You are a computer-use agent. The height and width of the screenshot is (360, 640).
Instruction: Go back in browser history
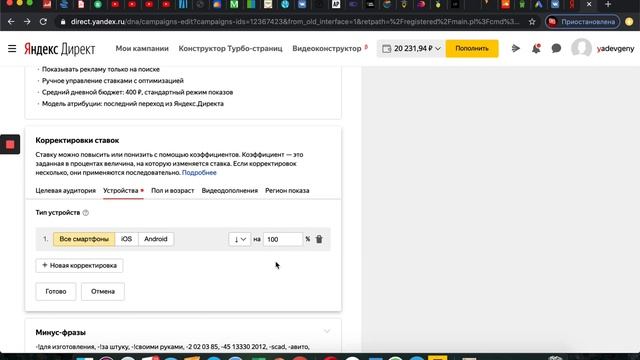tap(11, 22)
